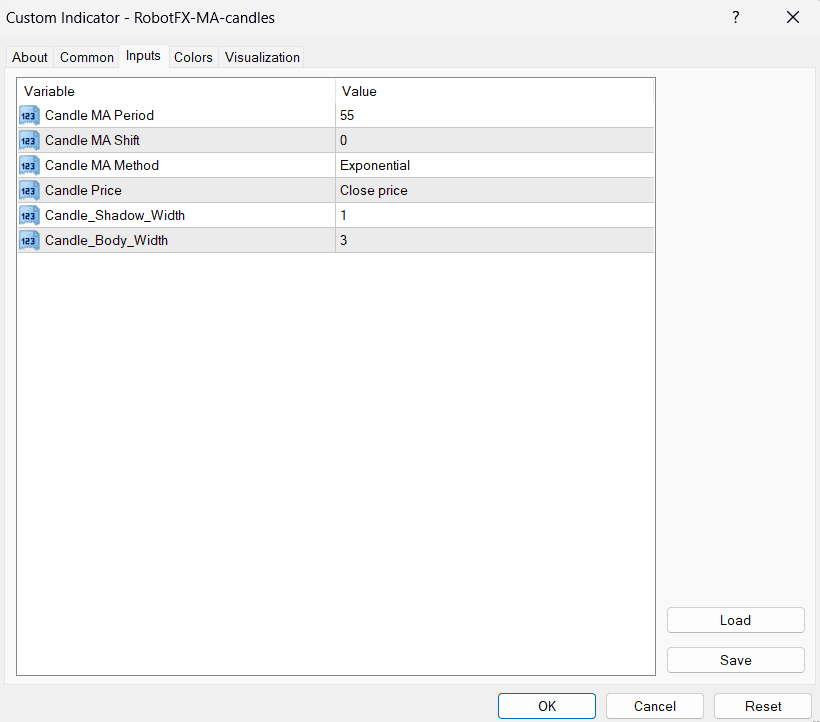Select the Candle_Shadow_Width variable name
The height and width of the screenshot is (722, 820).
tap(115, 215)
